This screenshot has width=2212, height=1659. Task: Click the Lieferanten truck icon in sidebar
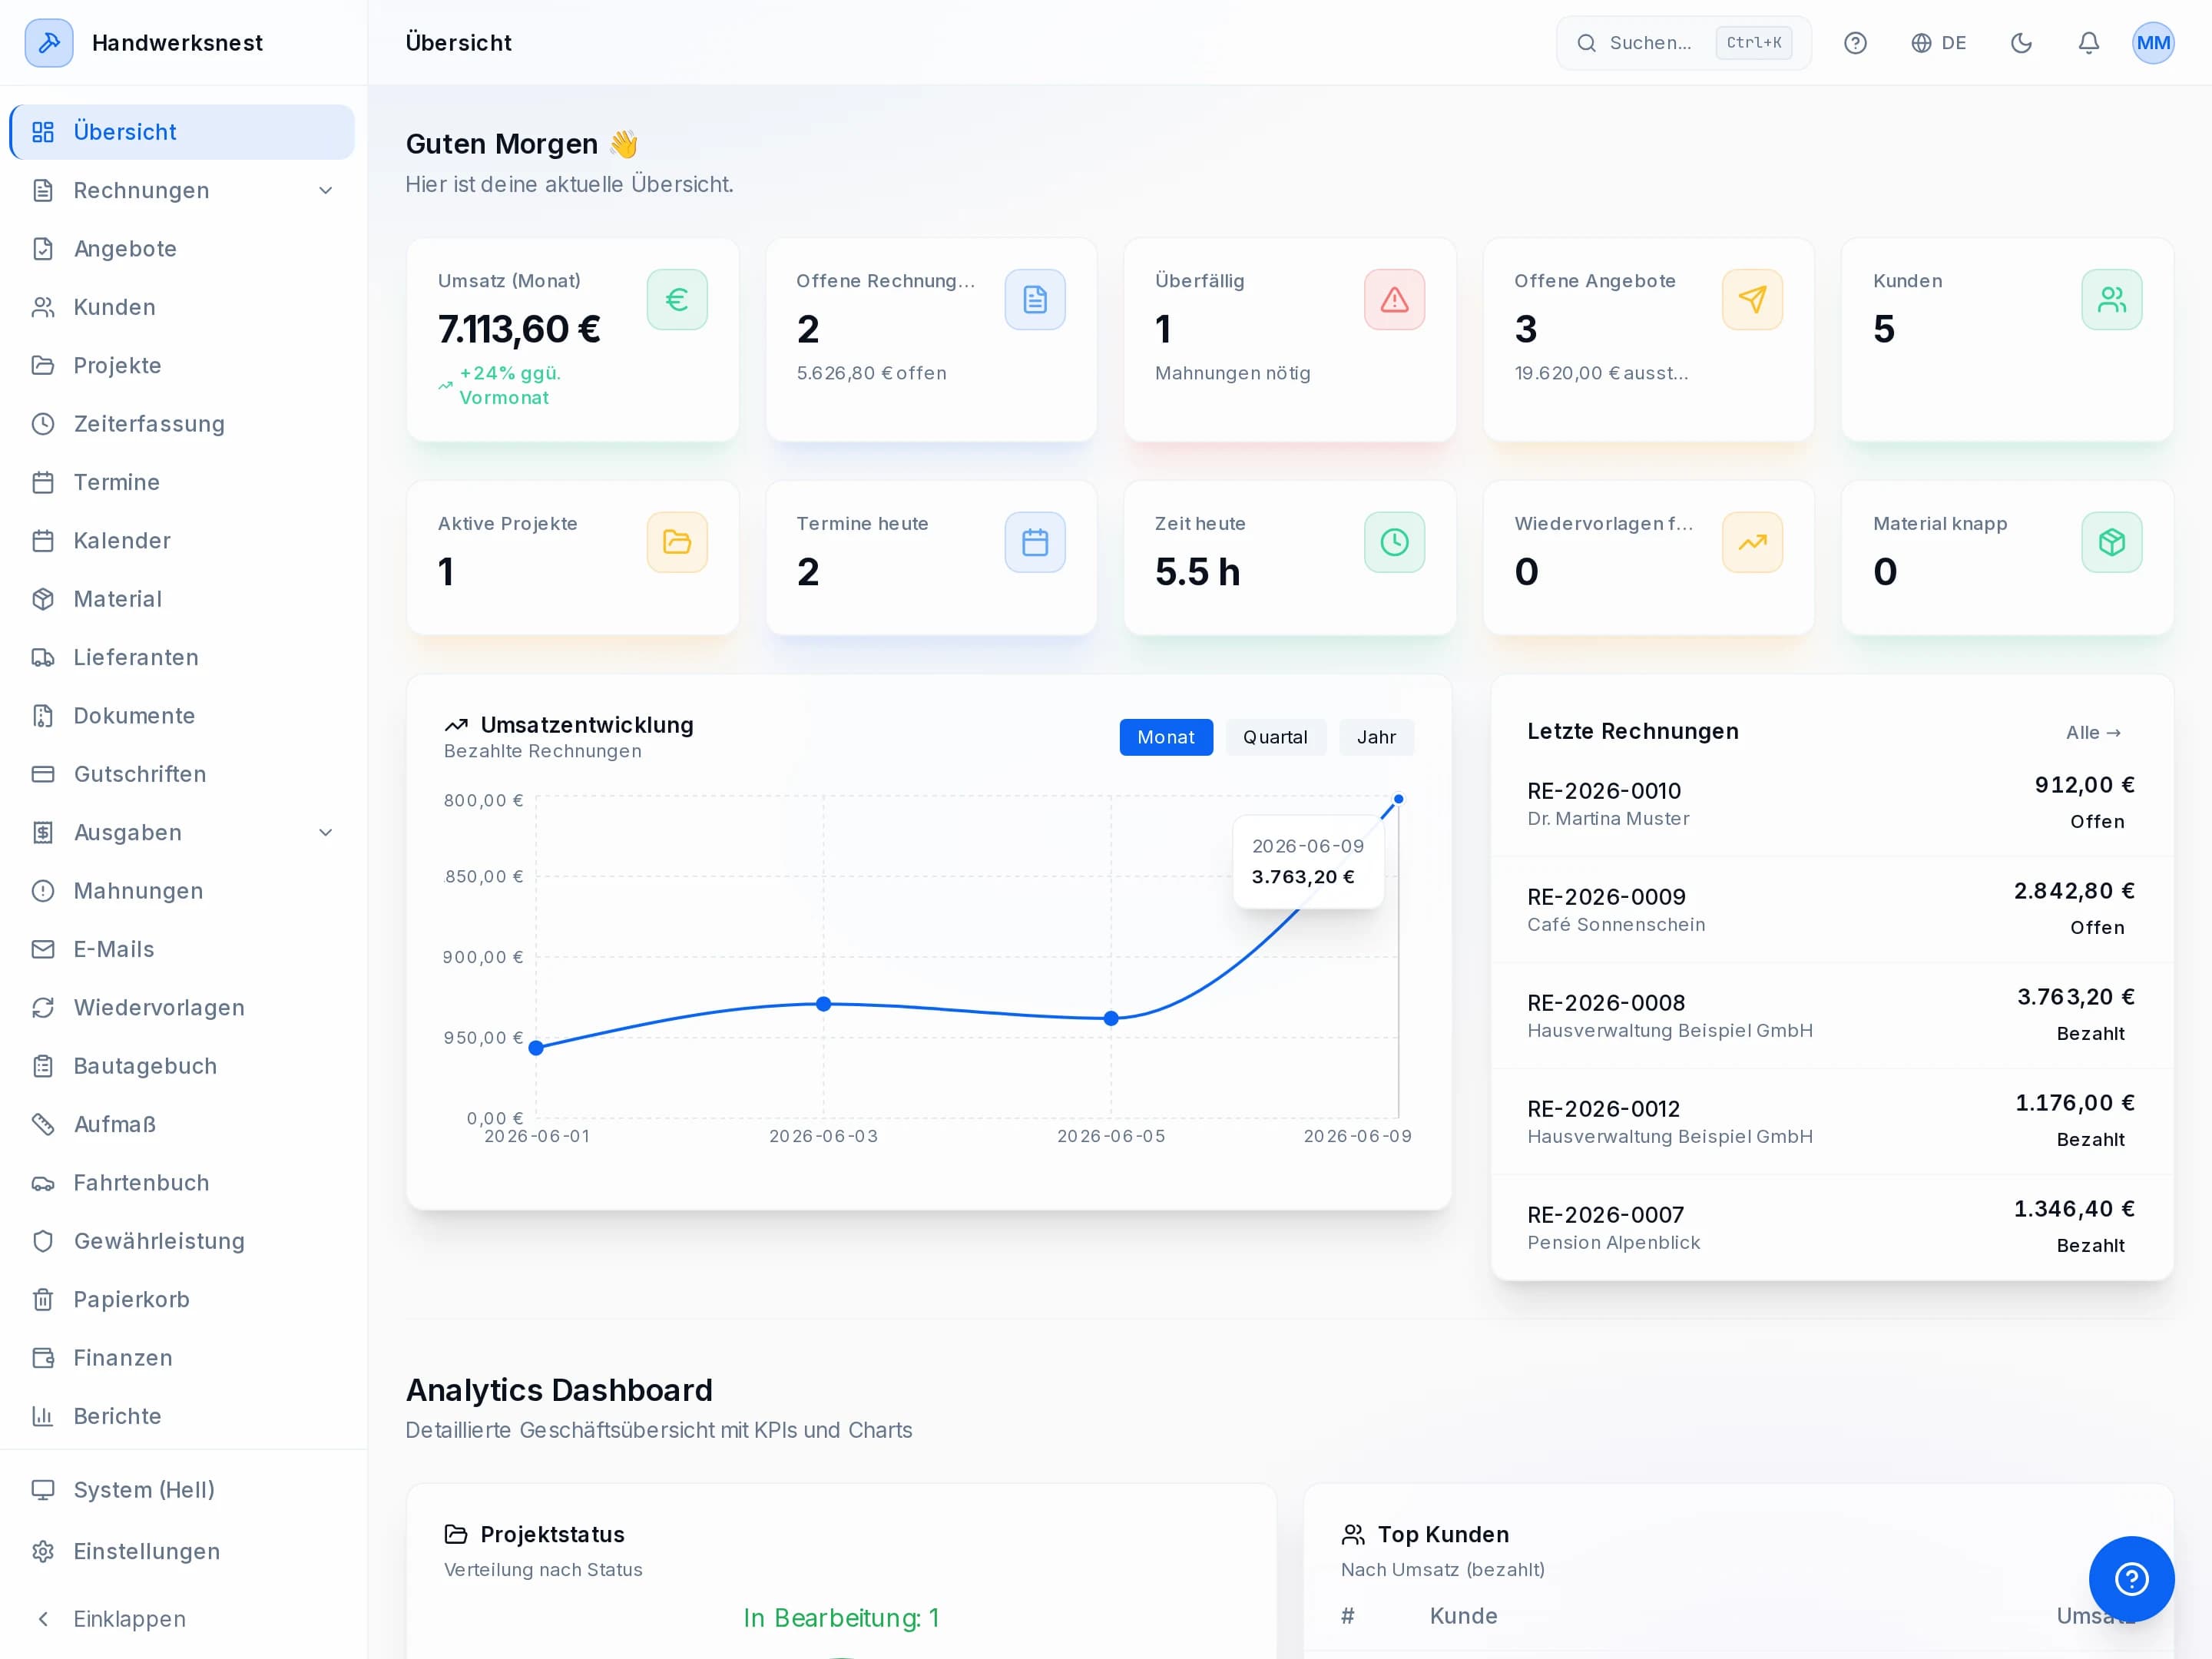(43, 657)
